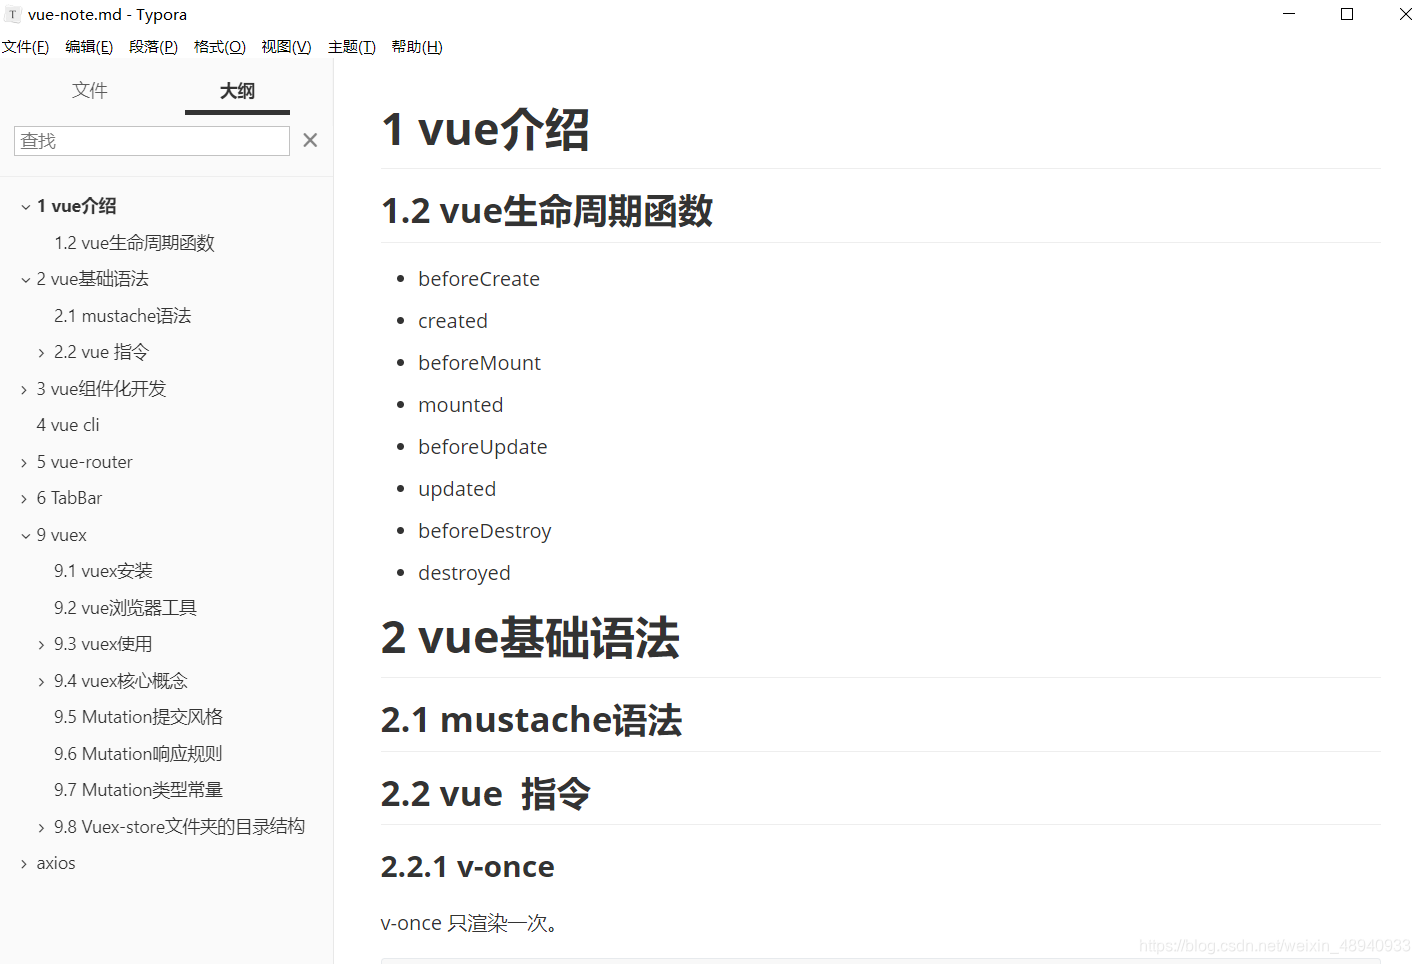Minimize the Typora window
The height and width of the screenshot is (964, 1420).
click(1289, 14)
